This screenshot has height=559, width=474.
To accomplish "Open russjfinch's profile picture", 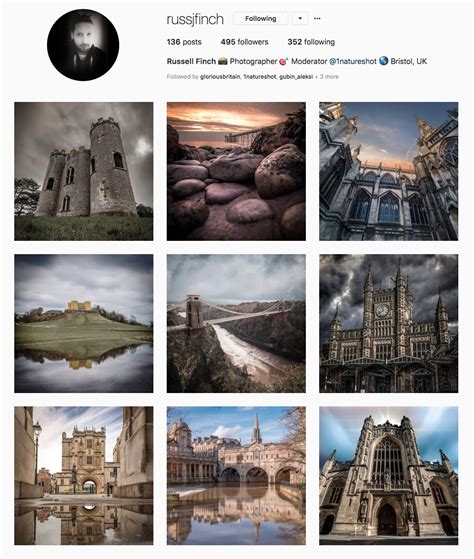I will [83, 45].
